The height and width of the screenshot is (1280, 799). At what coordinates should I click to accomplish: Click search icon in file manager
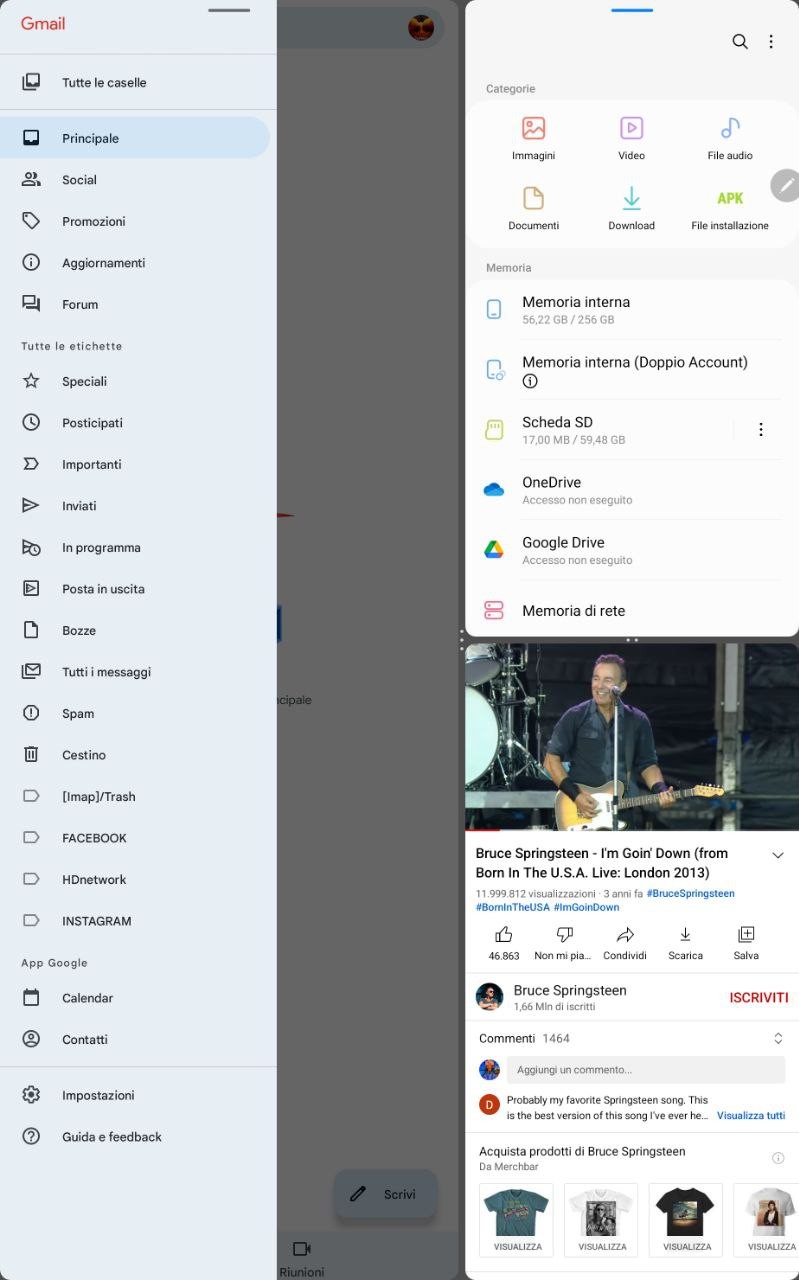(x=740, y=41)
